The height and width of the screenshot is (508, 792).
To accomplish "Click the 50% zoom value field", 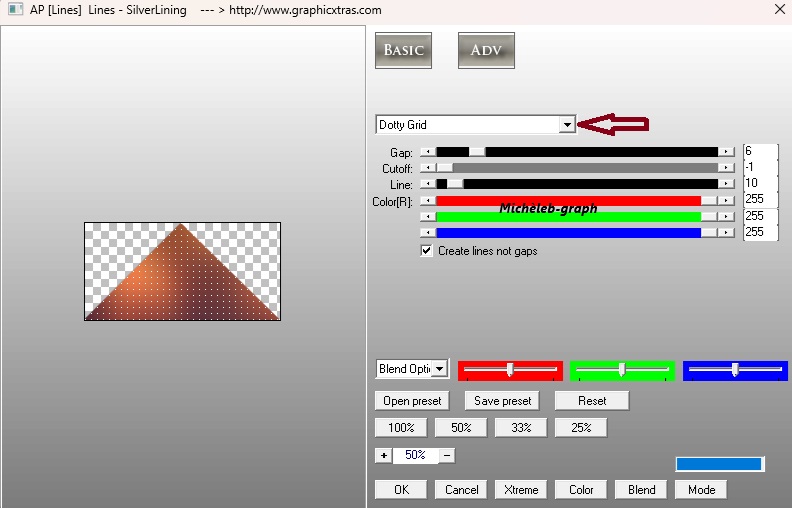I will click(x=415, y=455).
